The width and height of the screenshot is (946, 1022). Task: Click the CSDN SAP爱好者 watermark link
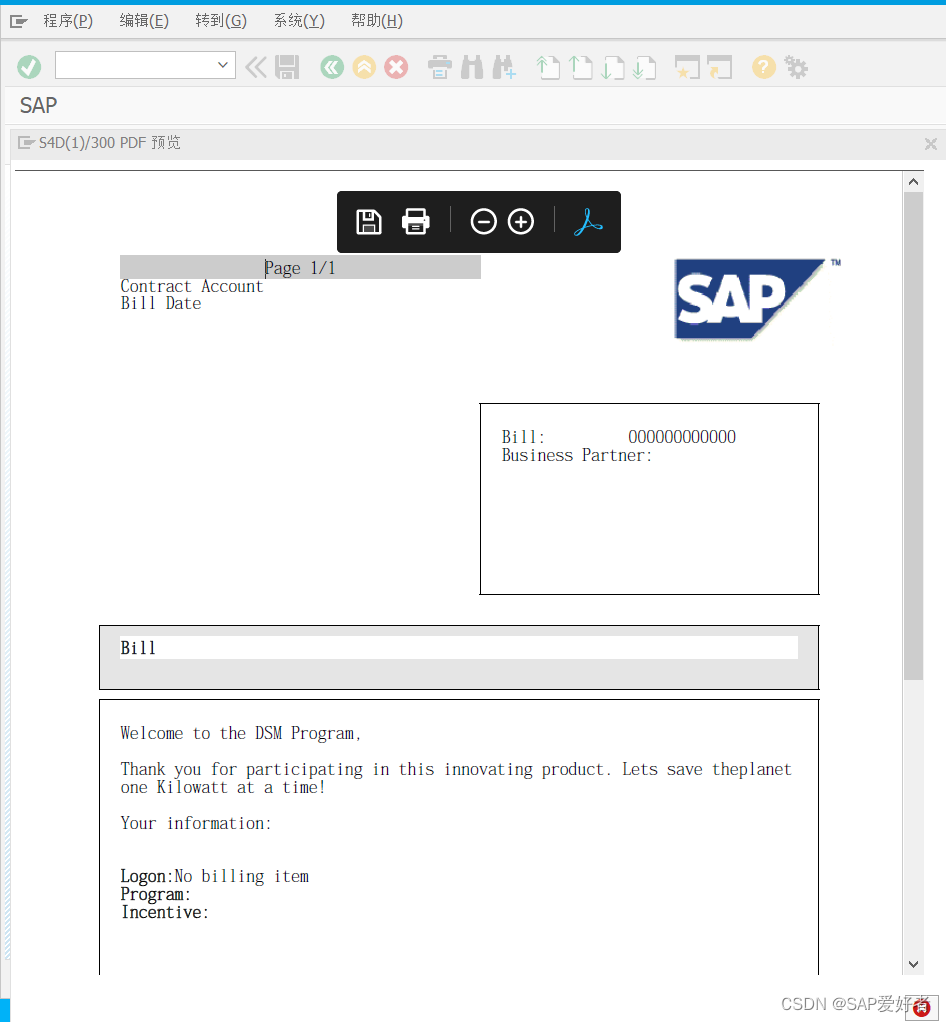(x=855, y=1003)
